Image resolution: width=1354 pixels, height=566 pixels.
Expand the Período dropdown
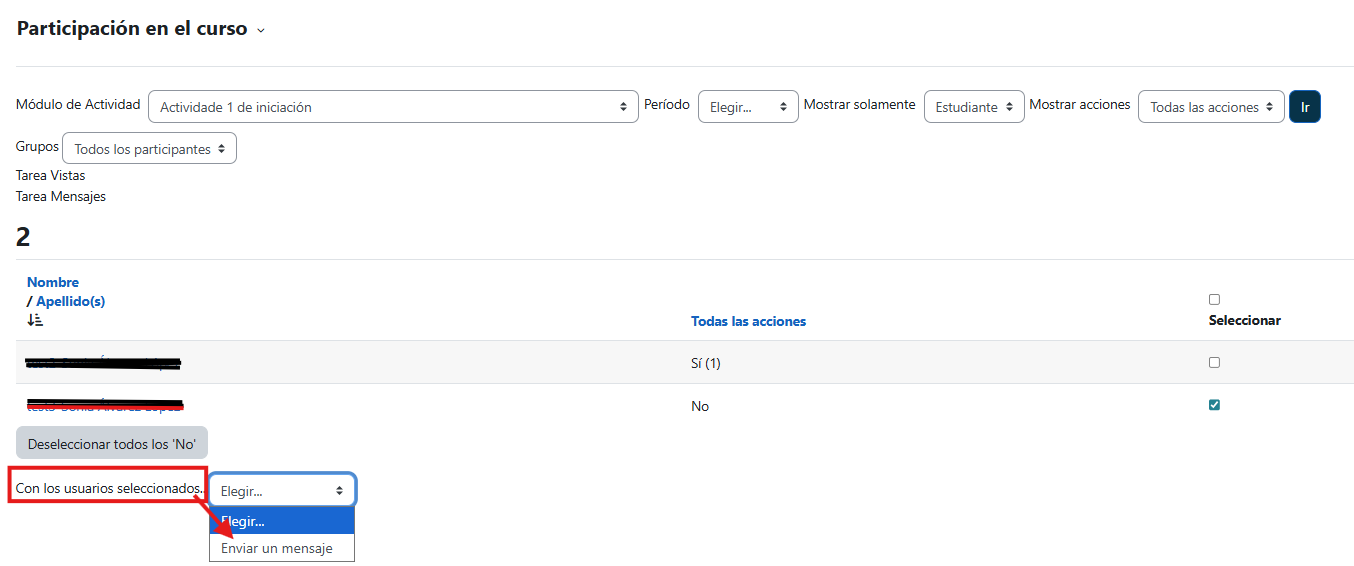click(747, 107)
